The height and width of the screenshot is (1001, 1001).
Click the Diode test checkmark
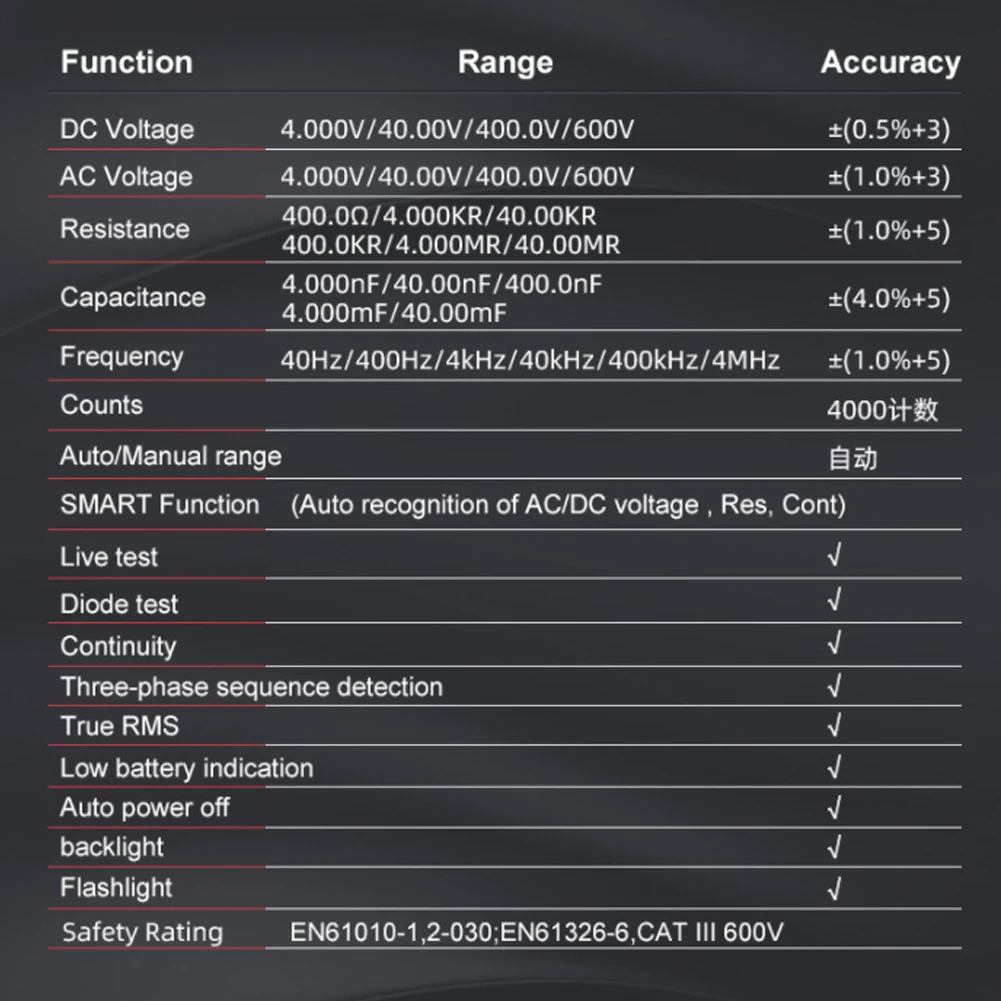[834, 601]
